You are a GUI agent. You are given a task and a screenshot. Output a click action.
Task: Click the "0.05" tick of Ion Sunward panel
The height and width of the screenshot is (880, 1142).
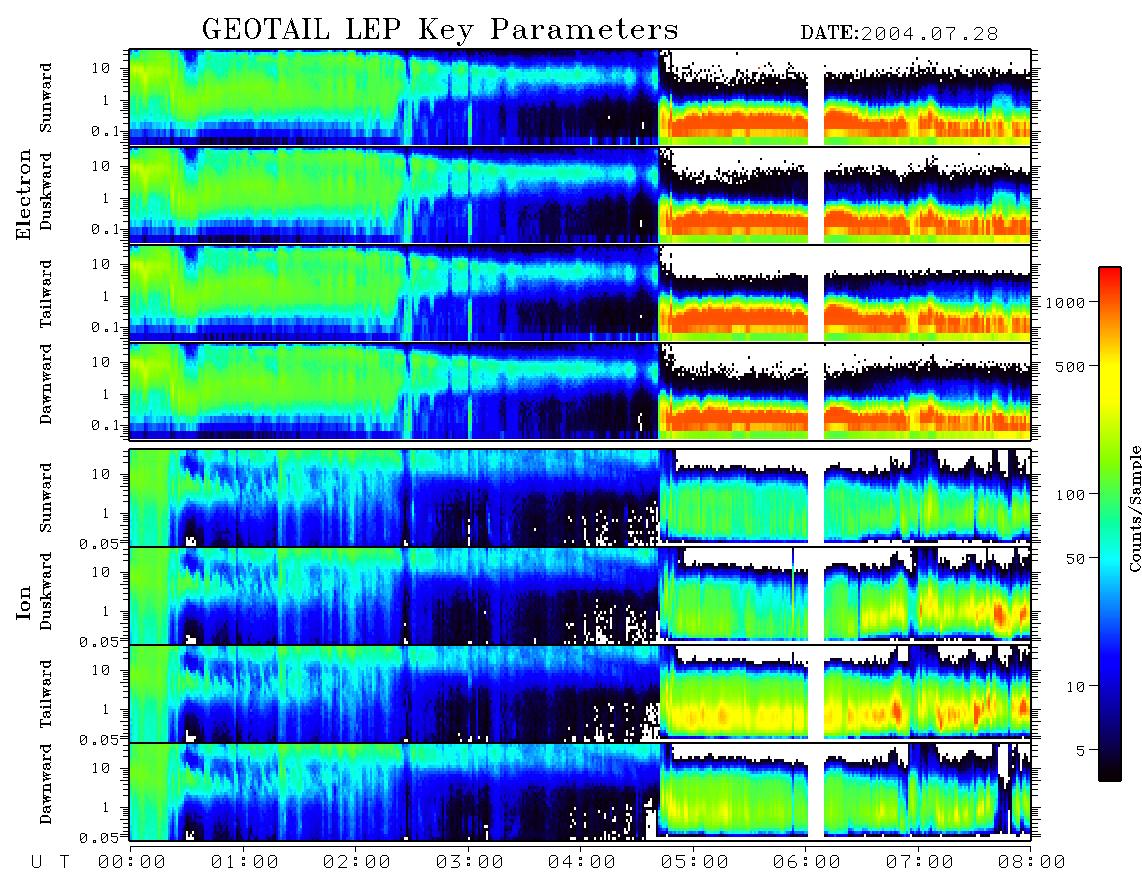(98, 543)
